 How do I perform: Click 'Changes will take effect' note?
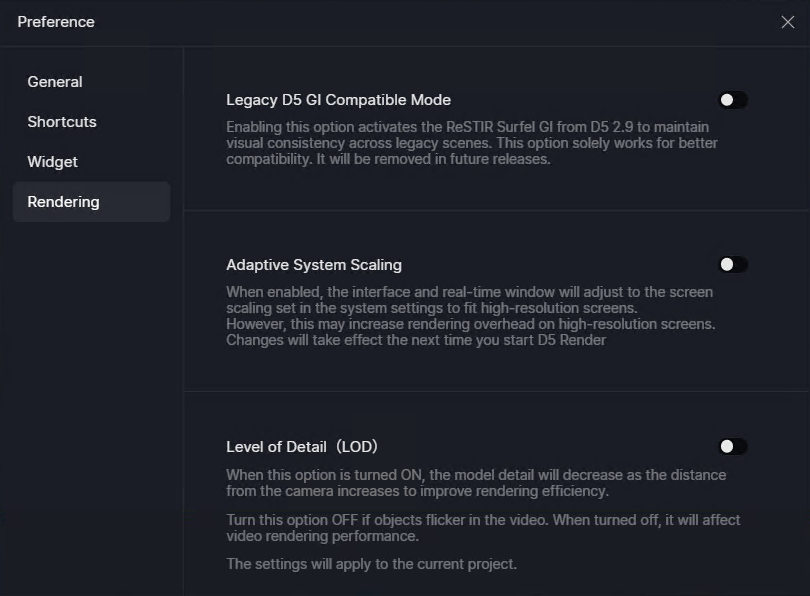(416, 340)
